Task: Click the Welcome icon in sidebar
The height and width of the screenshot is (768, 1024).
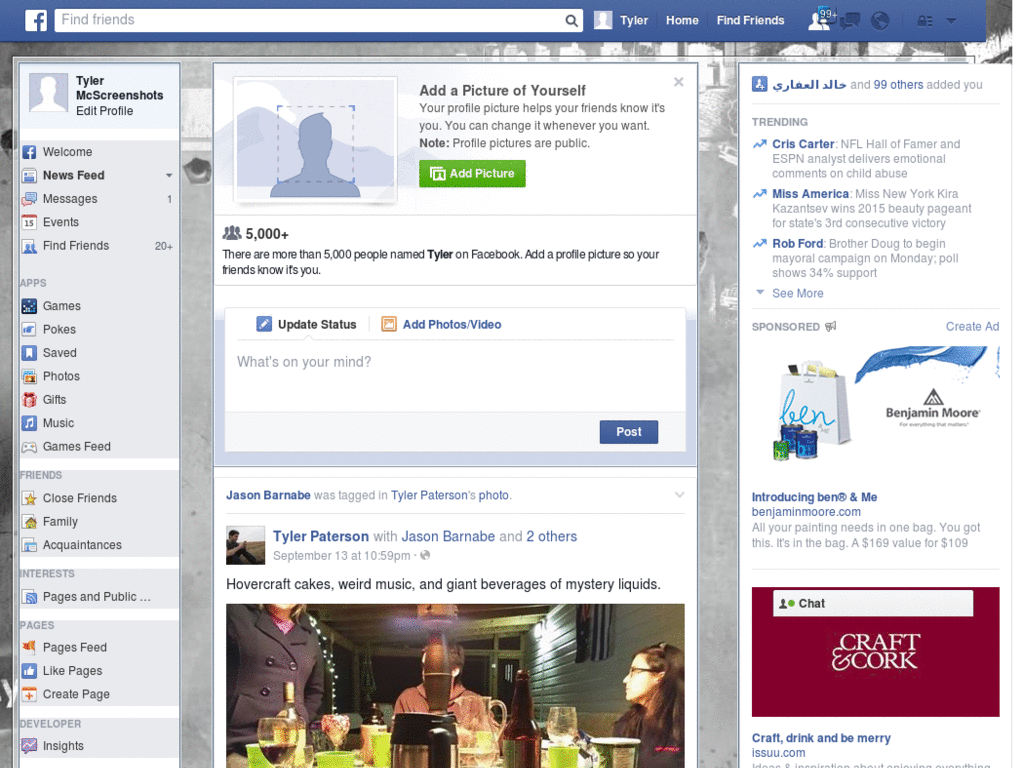Action: [29, 152]
